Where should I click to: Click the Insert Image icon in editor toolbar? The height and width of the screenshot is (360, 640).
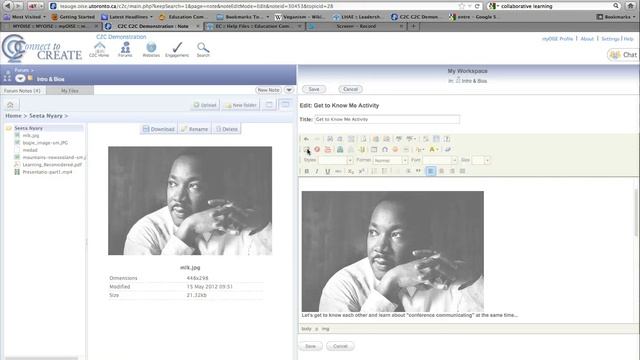coord(307,150)
